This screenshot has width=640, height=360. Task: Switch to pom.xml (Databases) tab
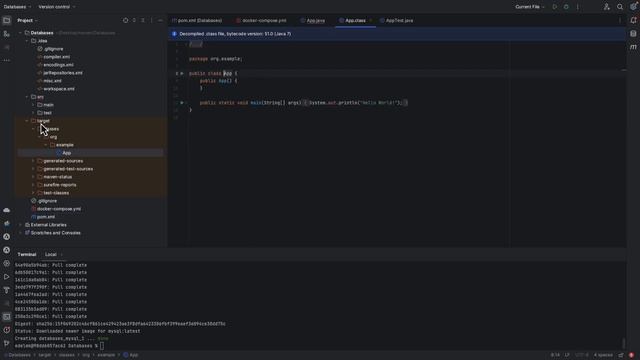(197, 20)
